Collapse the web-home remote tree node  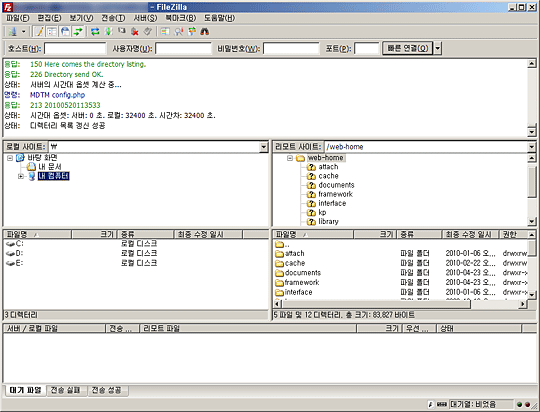pyautogui.click(x=290, y=158)
